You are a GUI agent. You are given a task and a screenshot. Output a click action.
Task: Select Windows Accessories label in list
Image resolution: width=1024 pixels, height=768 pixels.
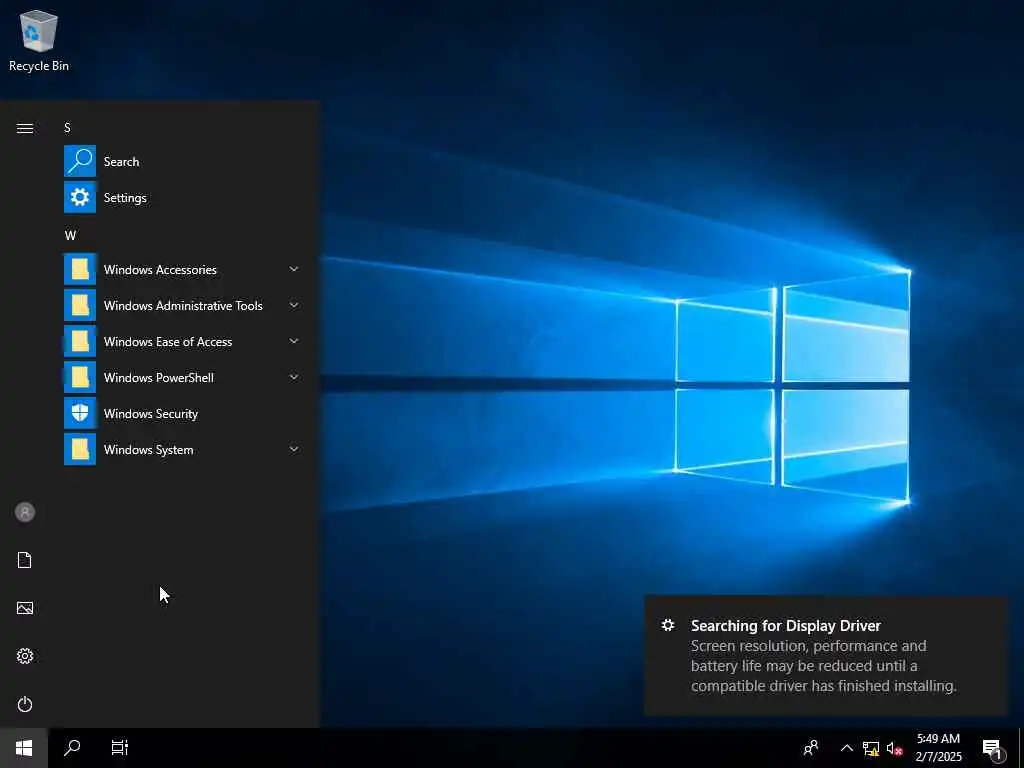click(160, 270)
